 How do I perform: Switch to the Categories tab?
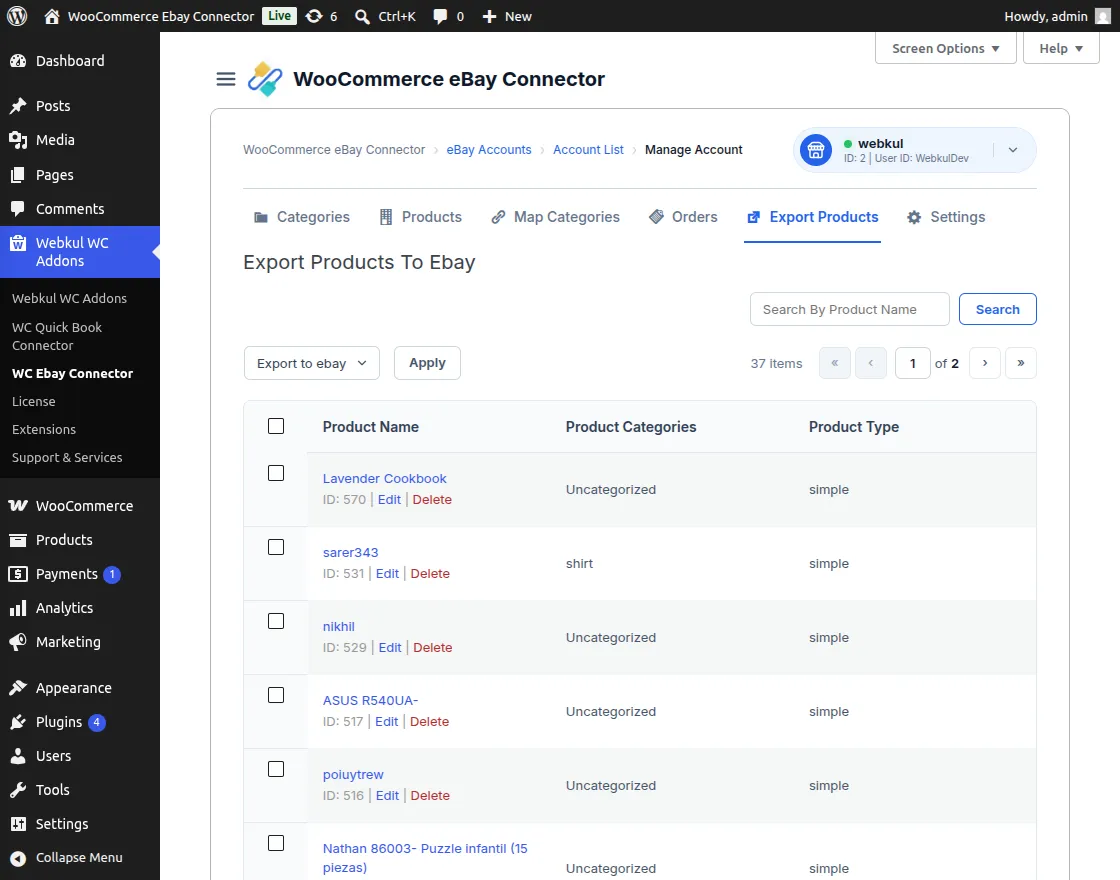coord(302,217)
